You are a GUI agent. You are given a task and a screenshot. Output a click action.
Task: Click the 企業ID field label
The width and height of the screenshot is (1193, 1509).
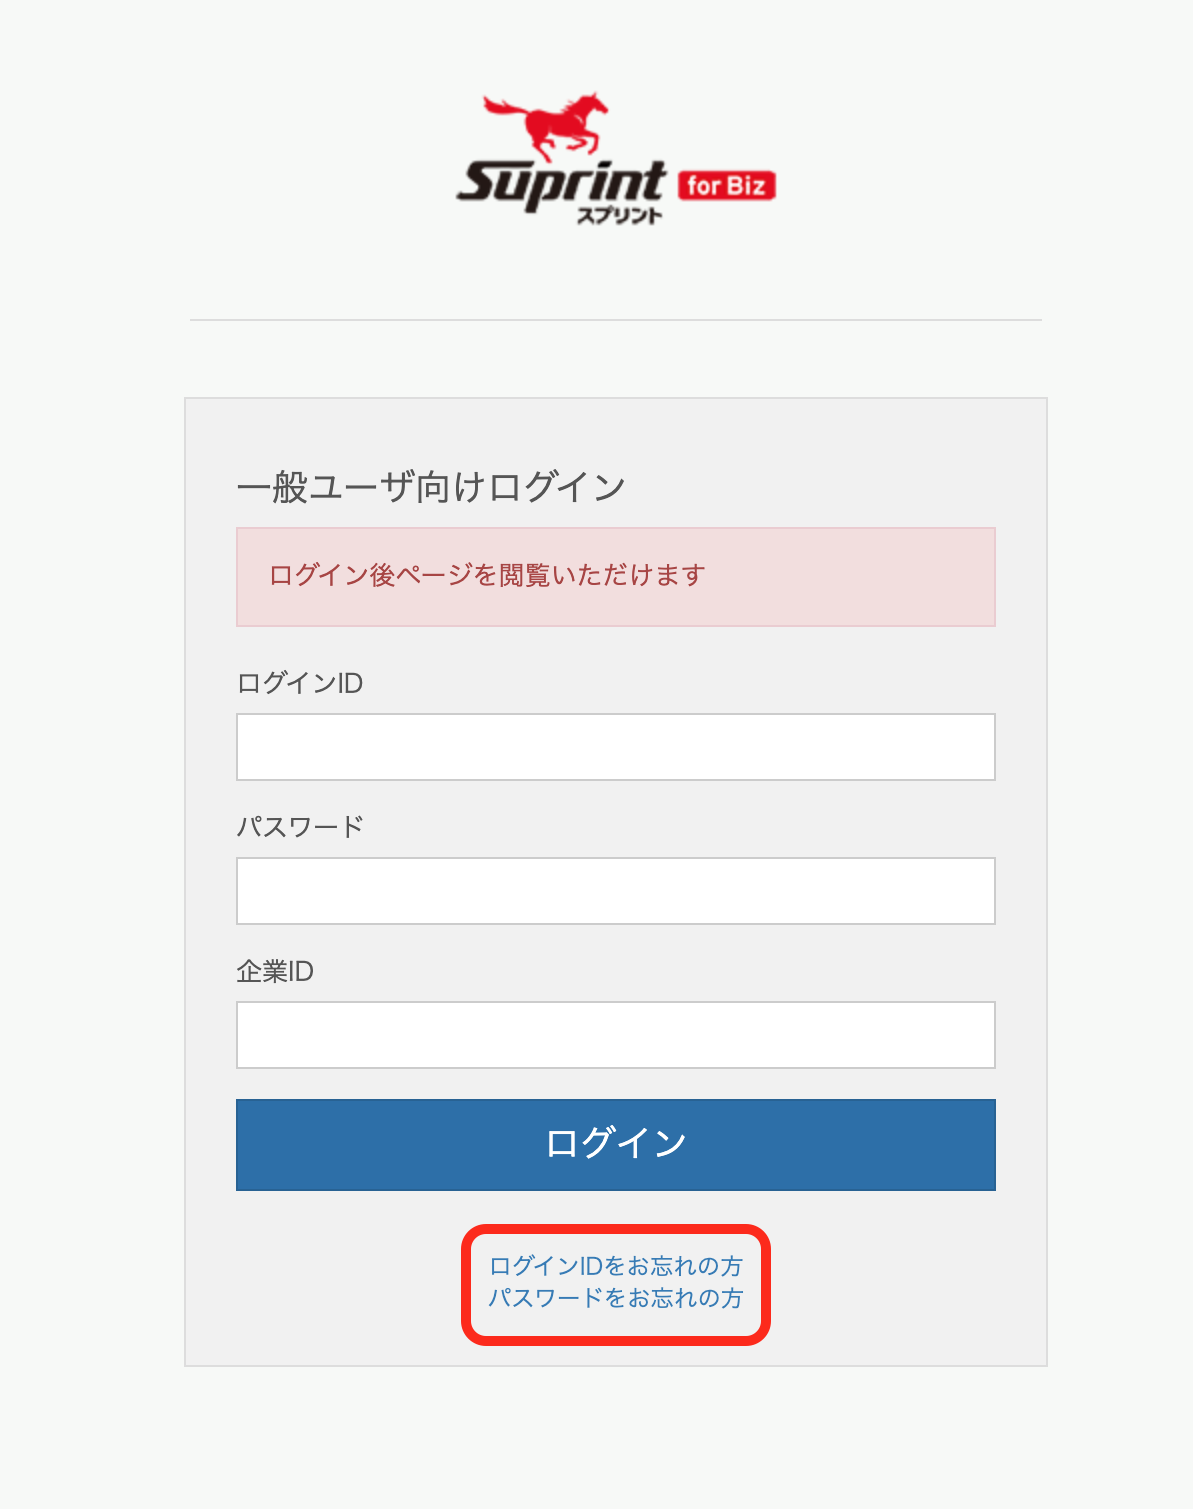[275, 970]
